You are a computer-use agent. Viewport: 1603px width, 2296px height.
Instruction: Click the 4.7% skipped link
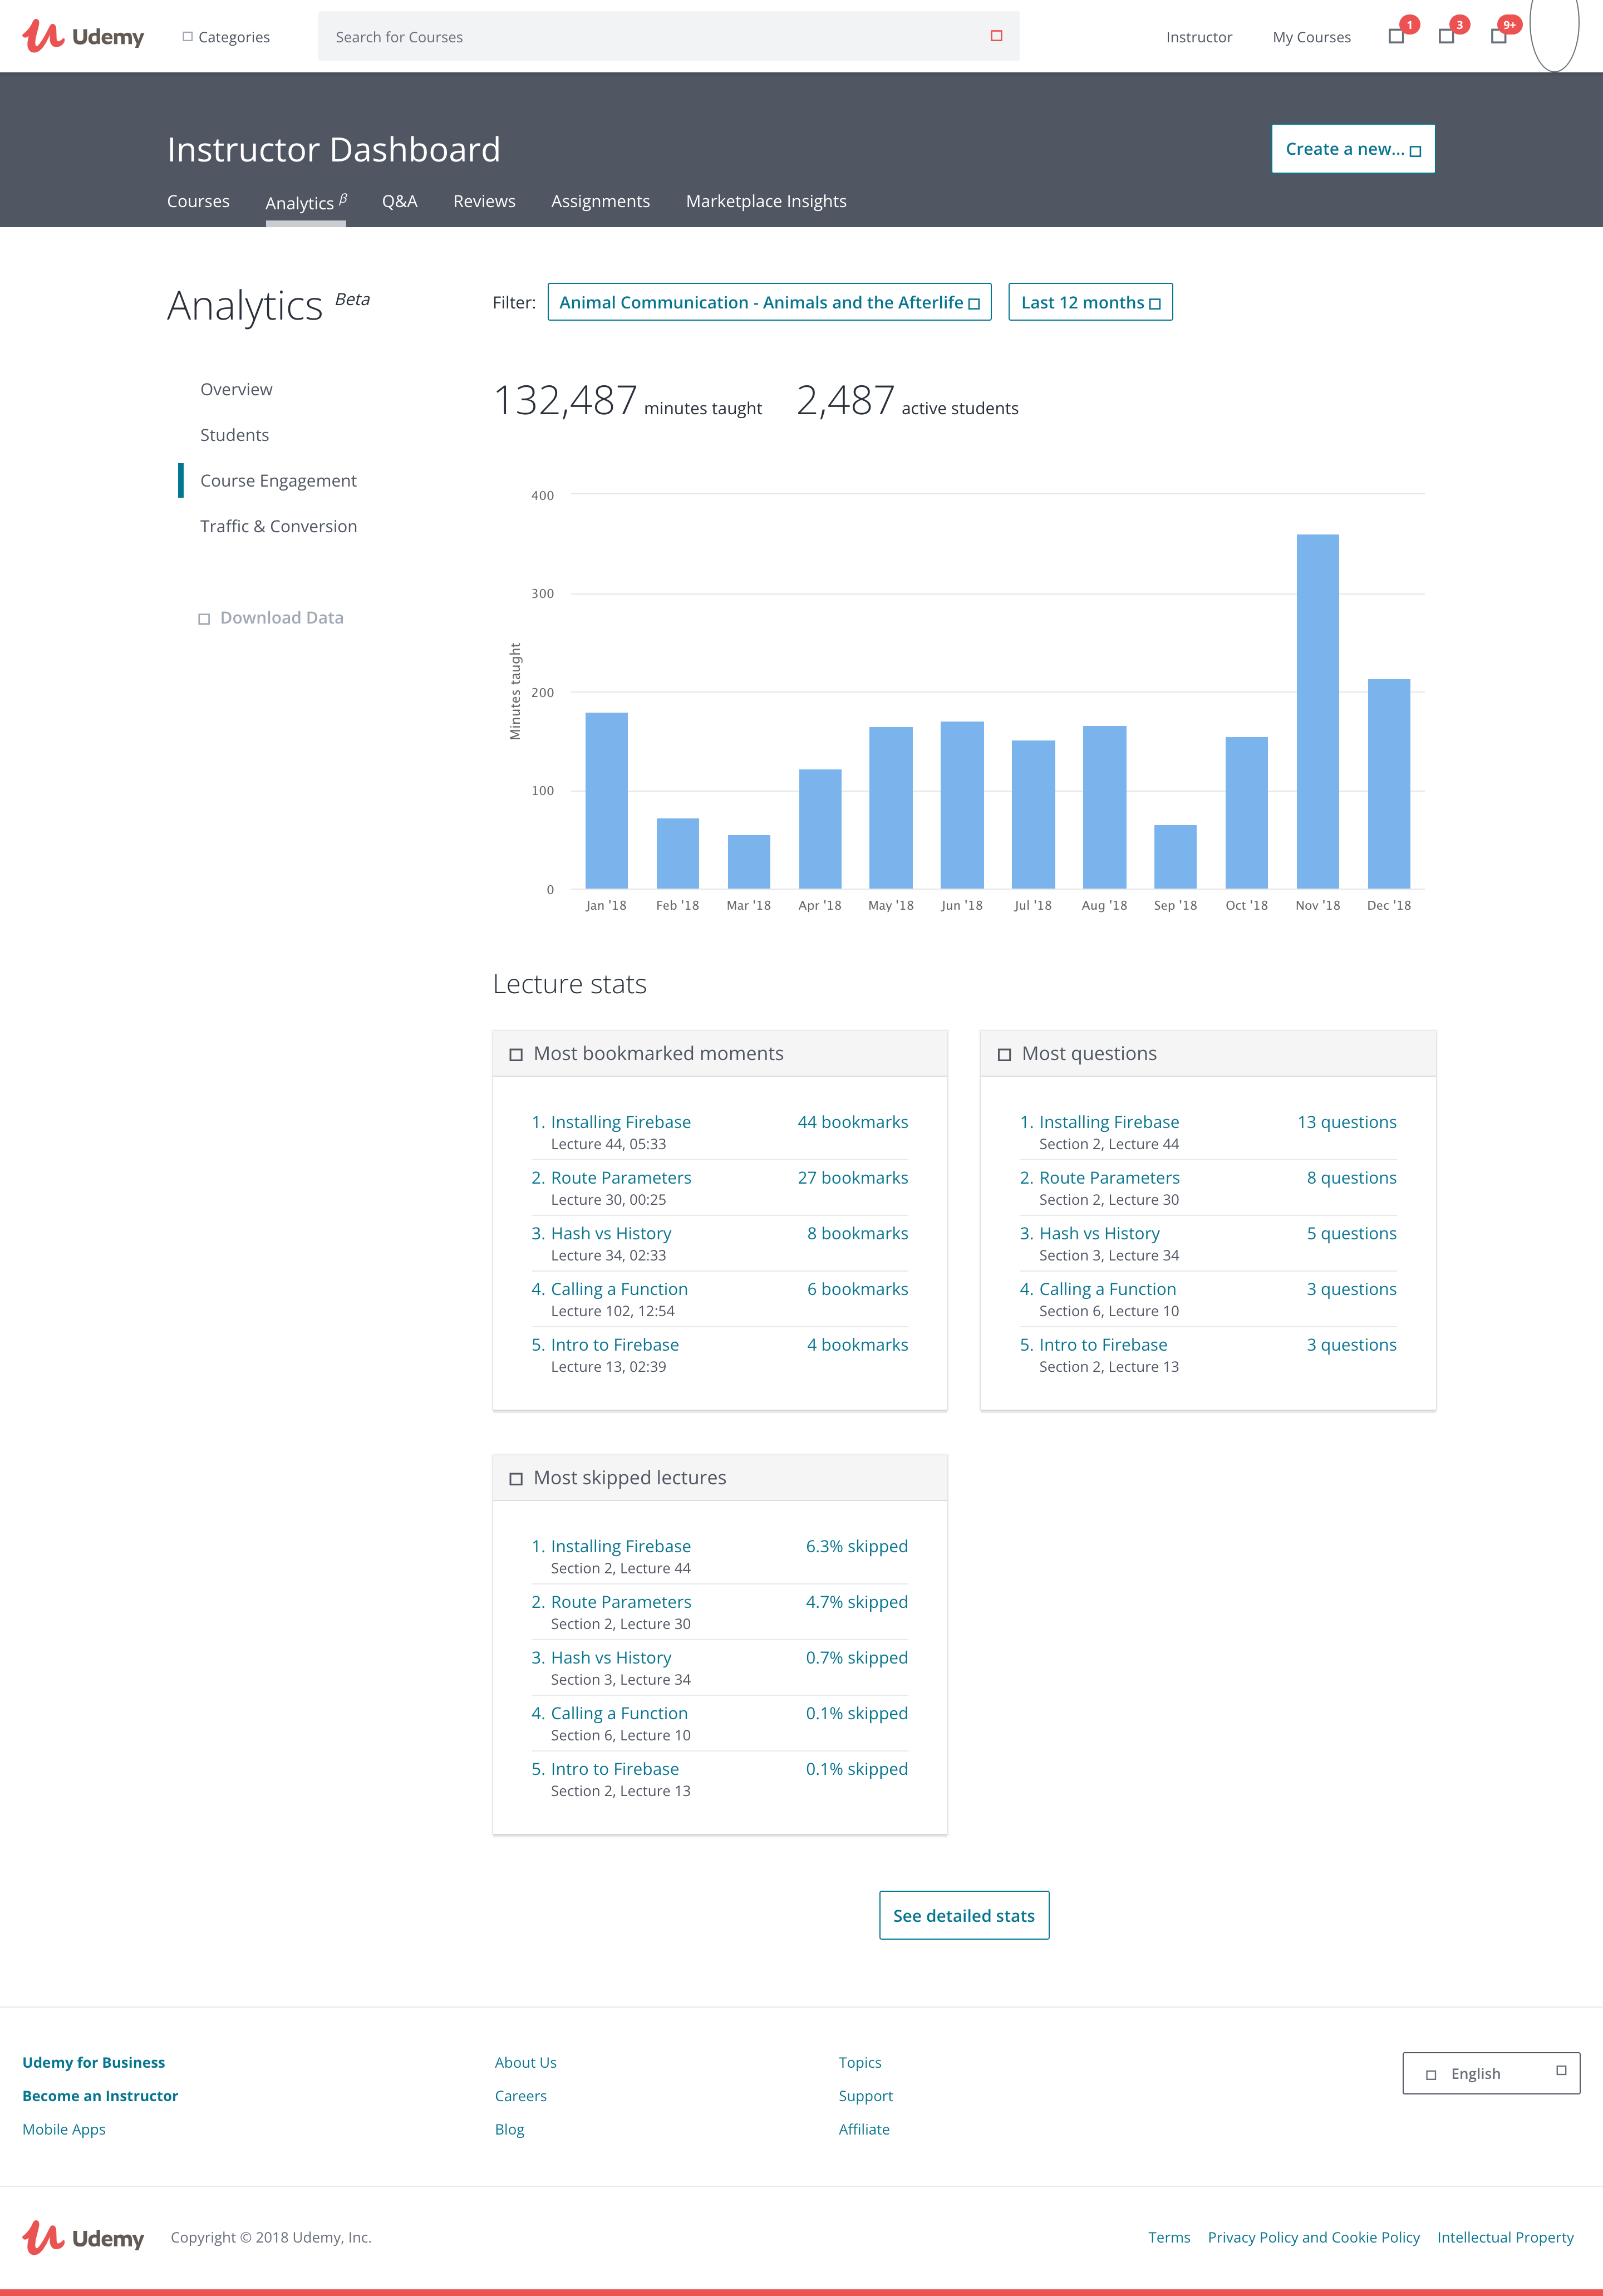point(857,1602)
